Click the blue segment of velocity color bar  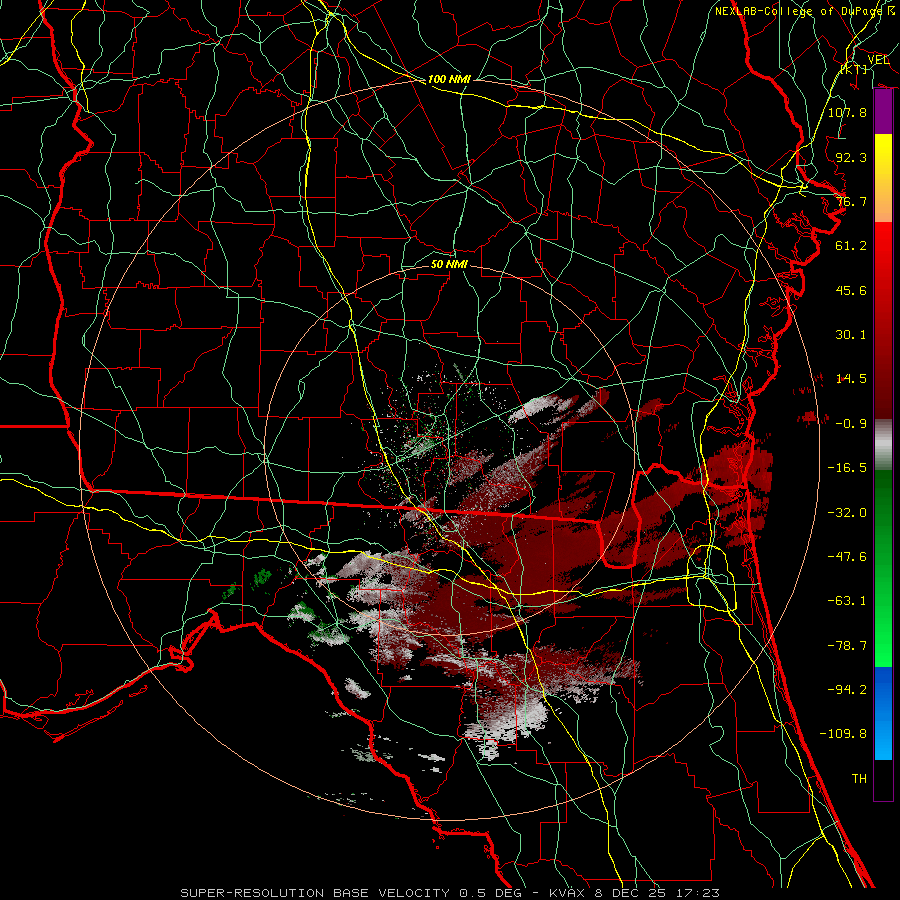tap(883, 713)
